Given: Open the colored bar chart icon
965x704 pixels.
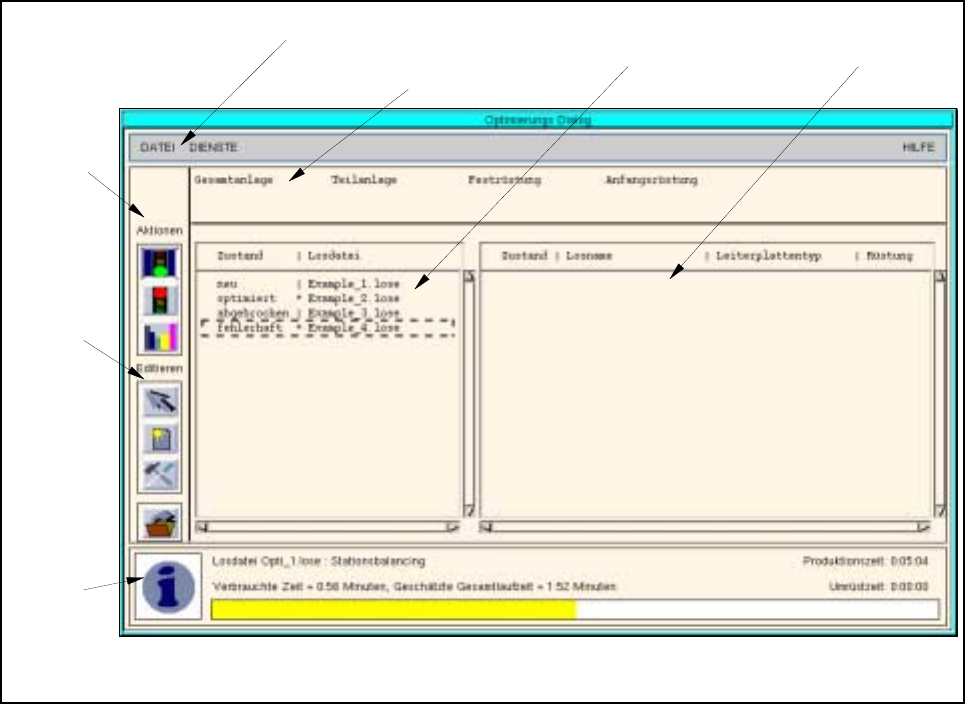Looking at the screenshot, I should click(x=160, y=337).
